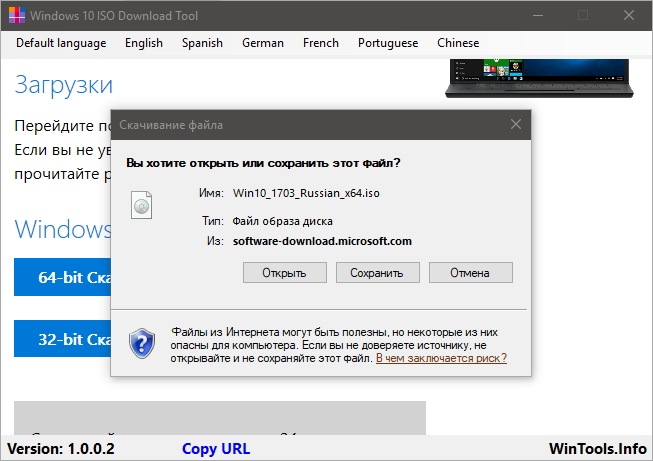Click the disc image file icon in dialog

(142, 205)
